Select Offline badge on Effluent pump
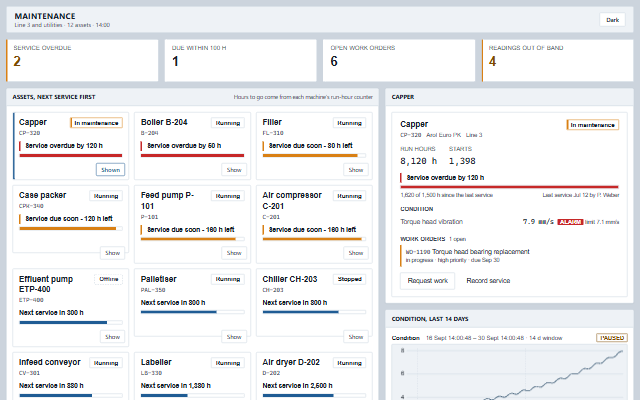This screenshot has width=640, height=400. pos(109,279)
